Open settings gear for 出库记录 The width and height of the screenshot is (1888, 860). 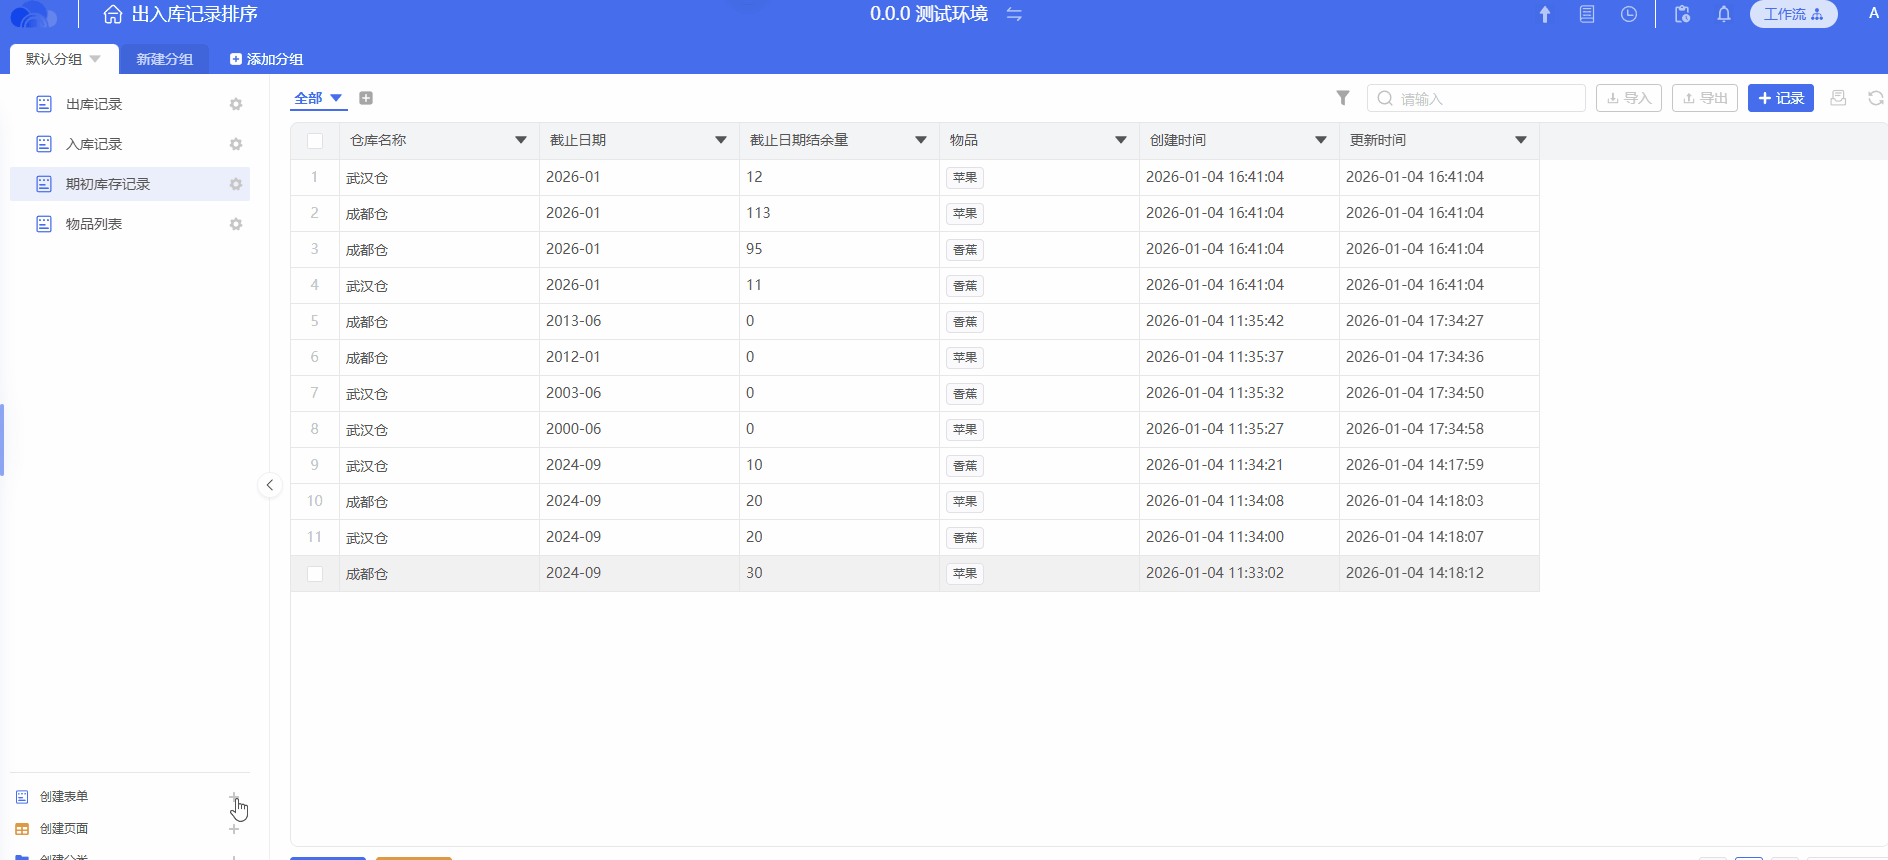click(x=236, y=104)
